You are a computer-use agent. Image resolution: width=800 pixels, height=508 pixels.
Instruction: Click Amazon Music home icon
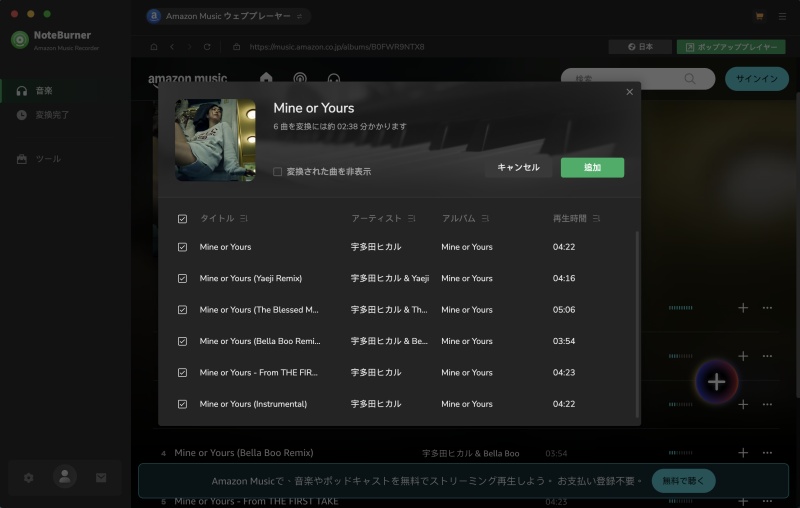pyautogui.click(x=266, y=78)
